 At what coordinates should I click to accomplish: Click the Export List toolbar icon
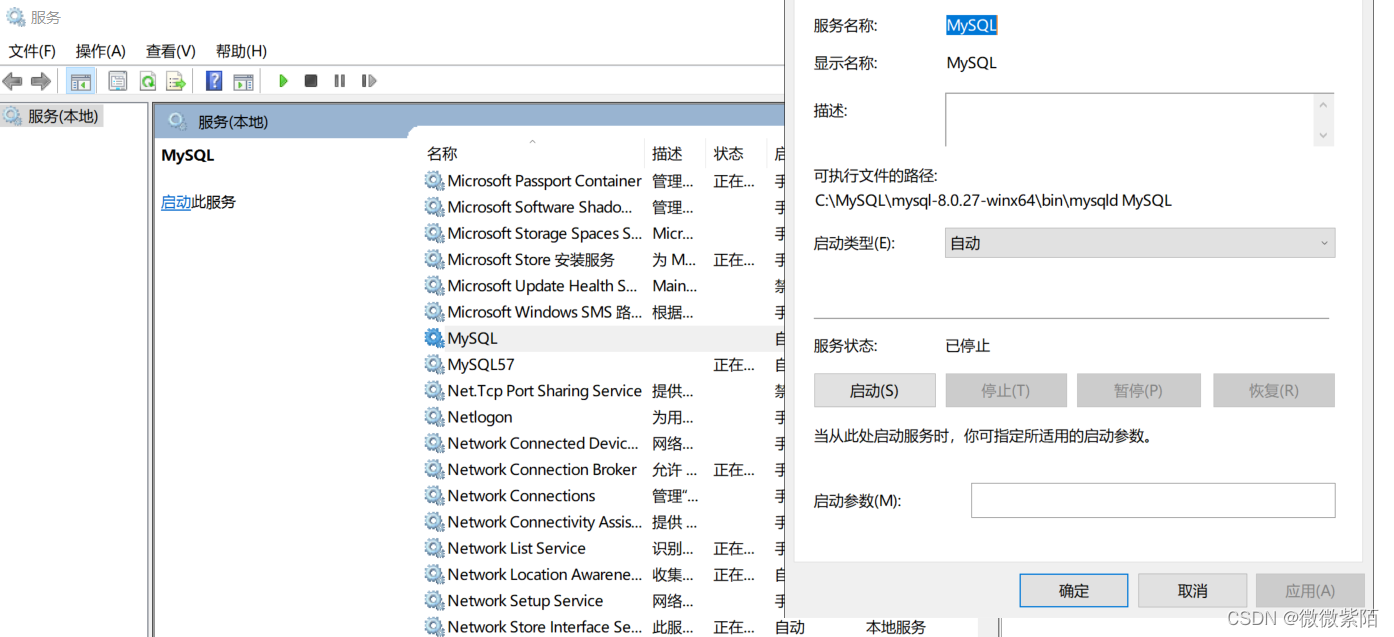coord(176,81)
